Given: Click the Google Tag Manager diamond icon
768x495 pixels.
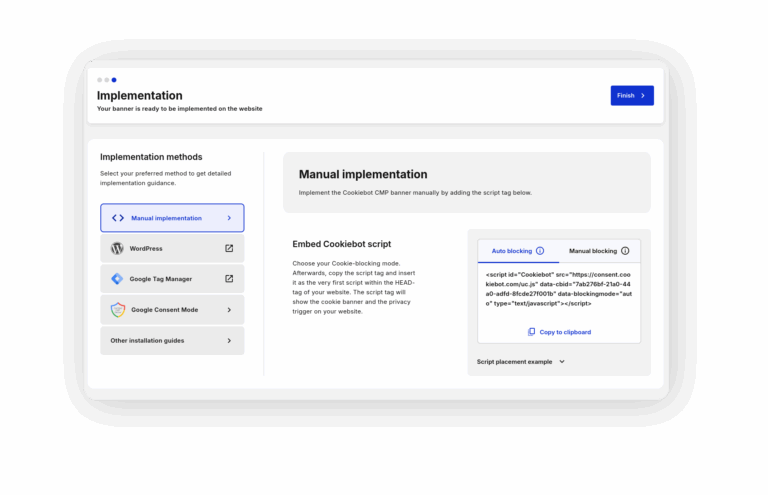Looking at the screenshot, I should coord(117,279).
